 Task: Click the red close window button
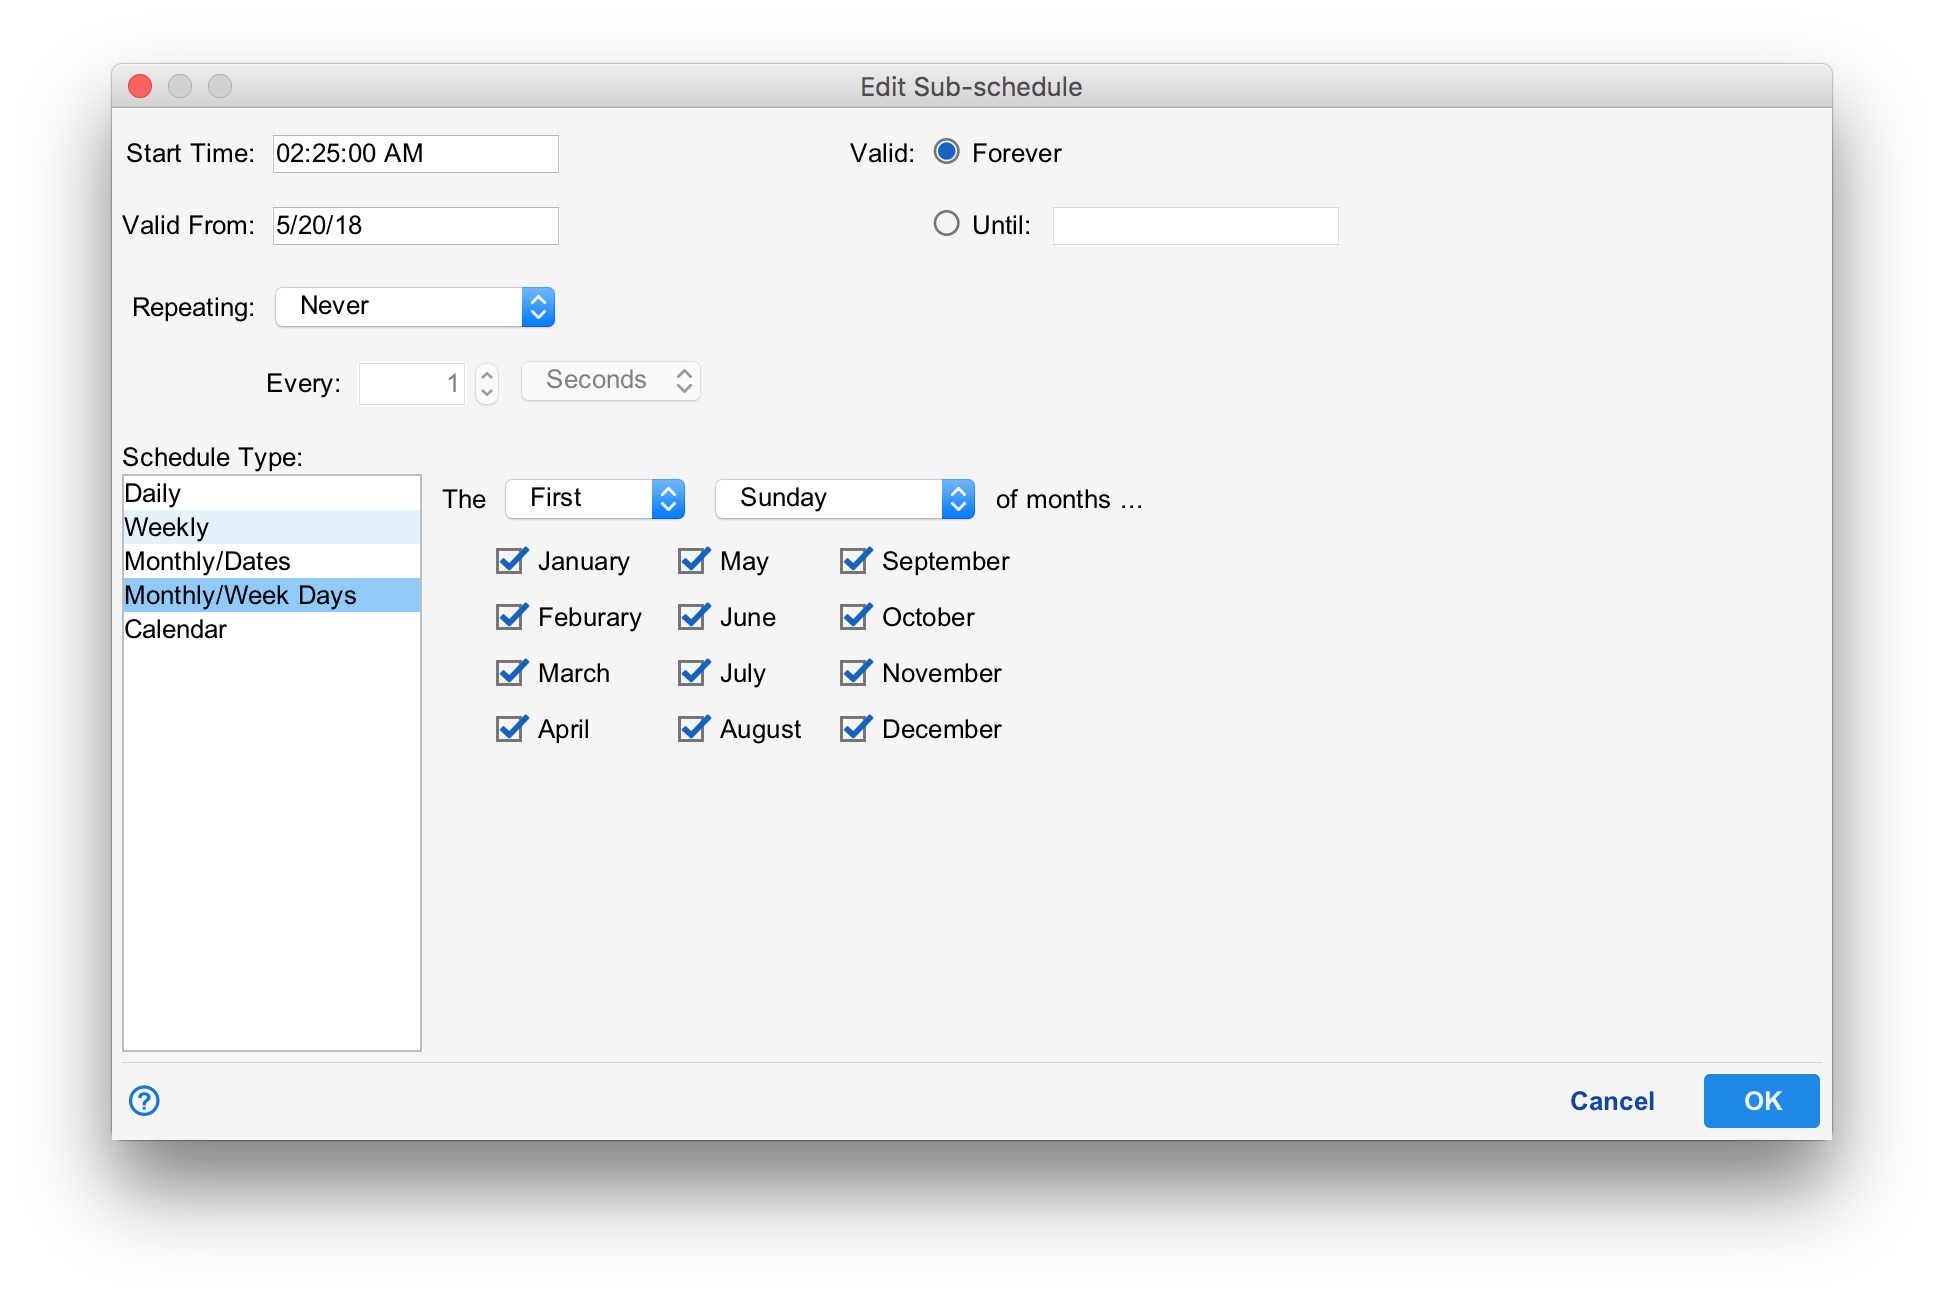coord(140,87)
